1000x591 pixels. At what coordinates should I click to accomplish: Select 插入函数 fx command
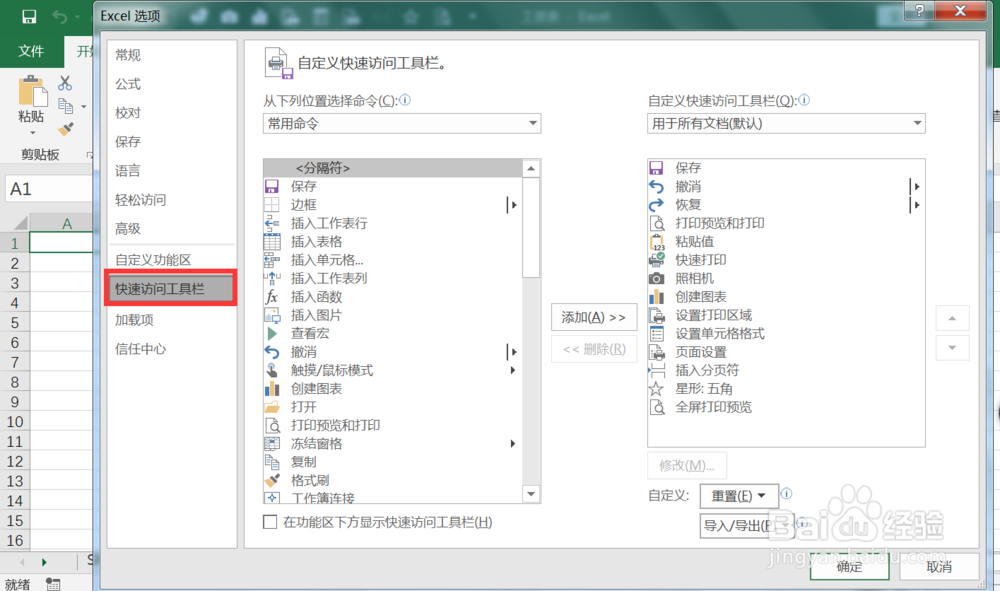(x=392, y=297)
